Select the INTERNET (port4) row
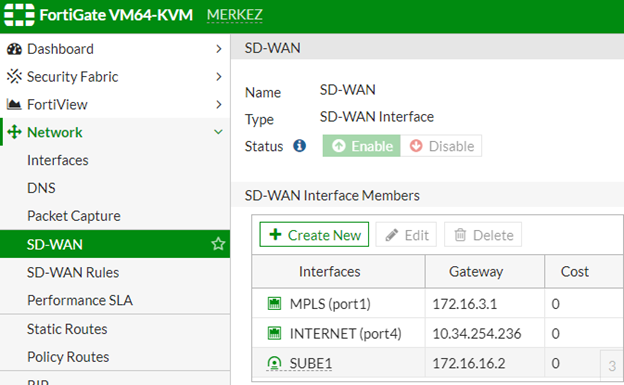Screen dimensions: 624x385 pos(438,333)
